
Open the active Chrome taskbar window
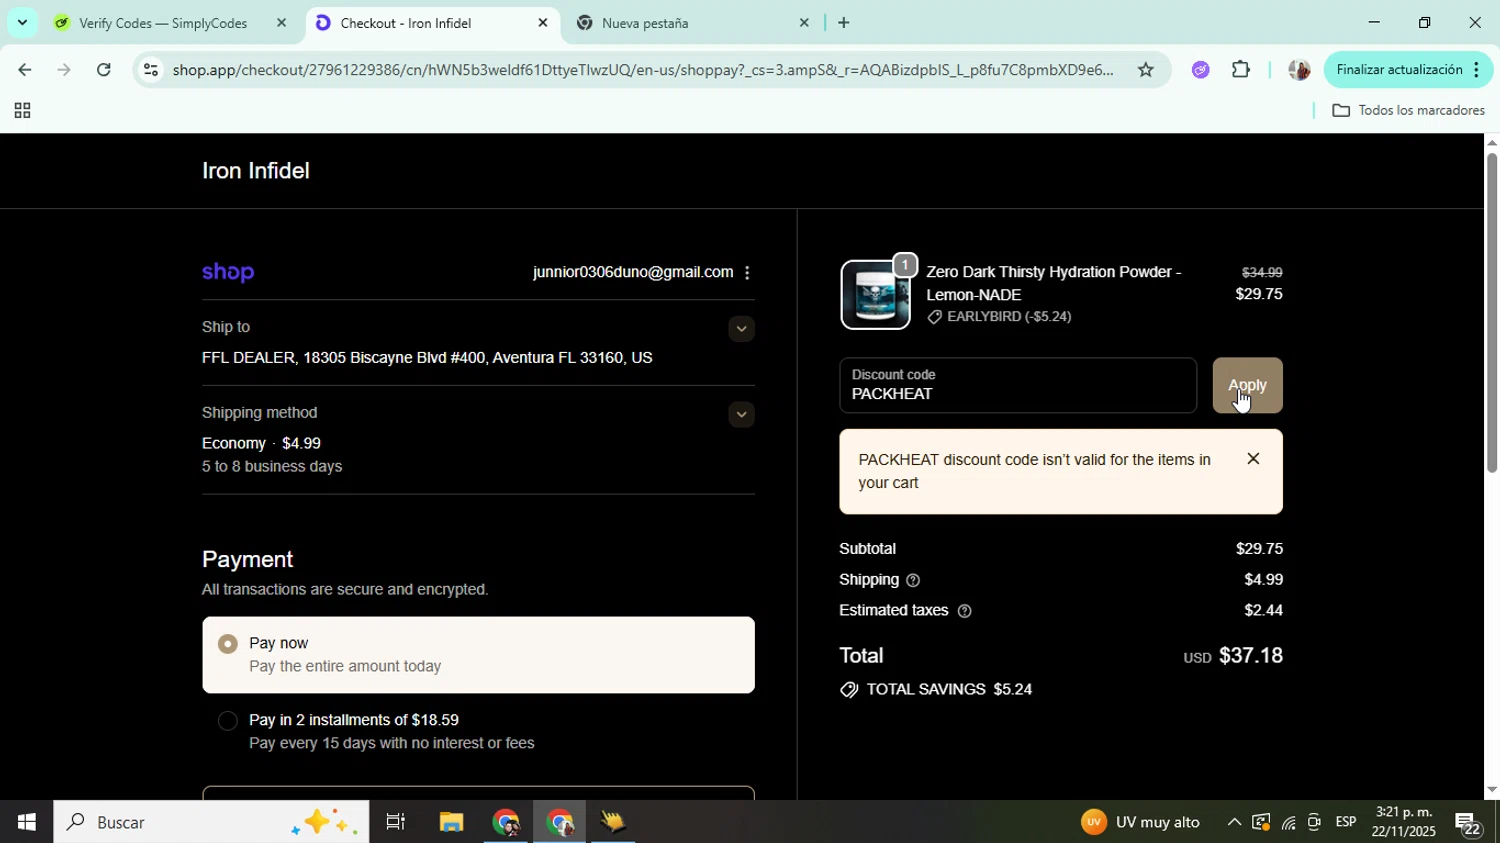(x=560, y=823)
